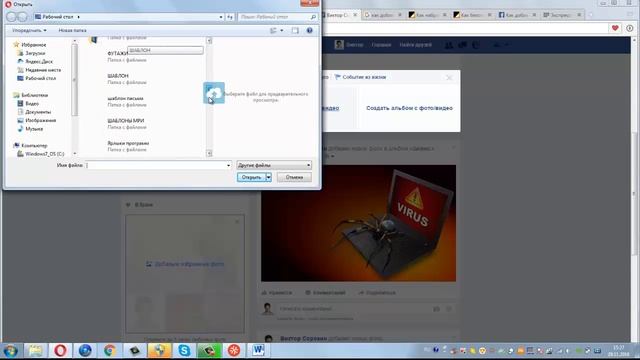Expand the Открыть button split arrow

pos(268,177)
